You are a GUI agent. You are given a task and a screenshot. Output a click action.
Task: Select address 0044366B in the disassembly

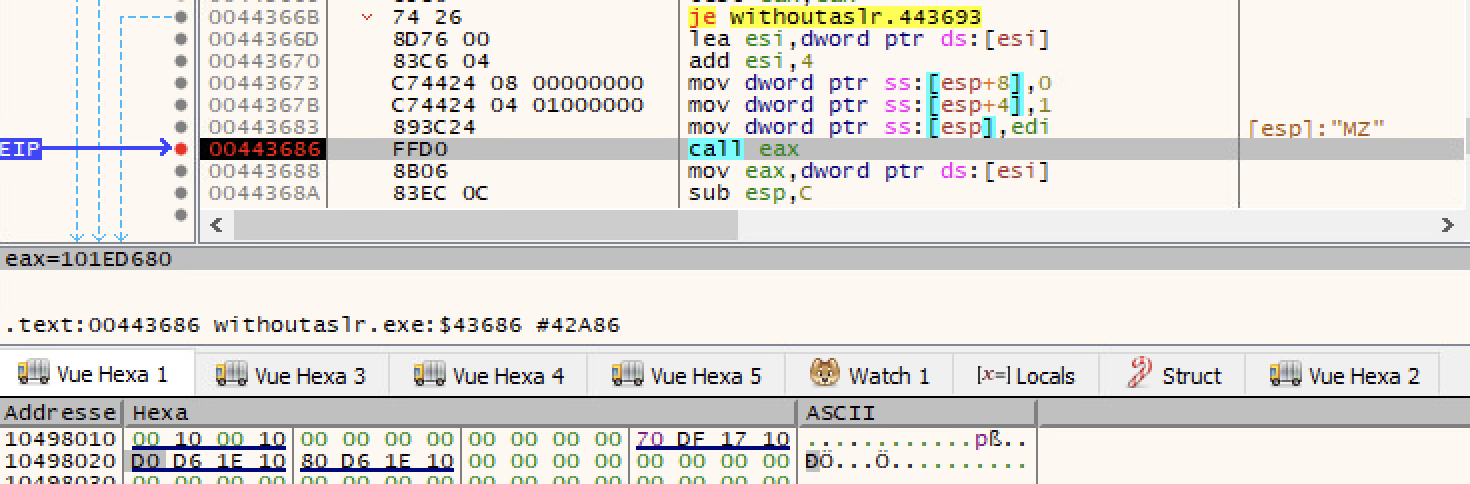point(263,17)
